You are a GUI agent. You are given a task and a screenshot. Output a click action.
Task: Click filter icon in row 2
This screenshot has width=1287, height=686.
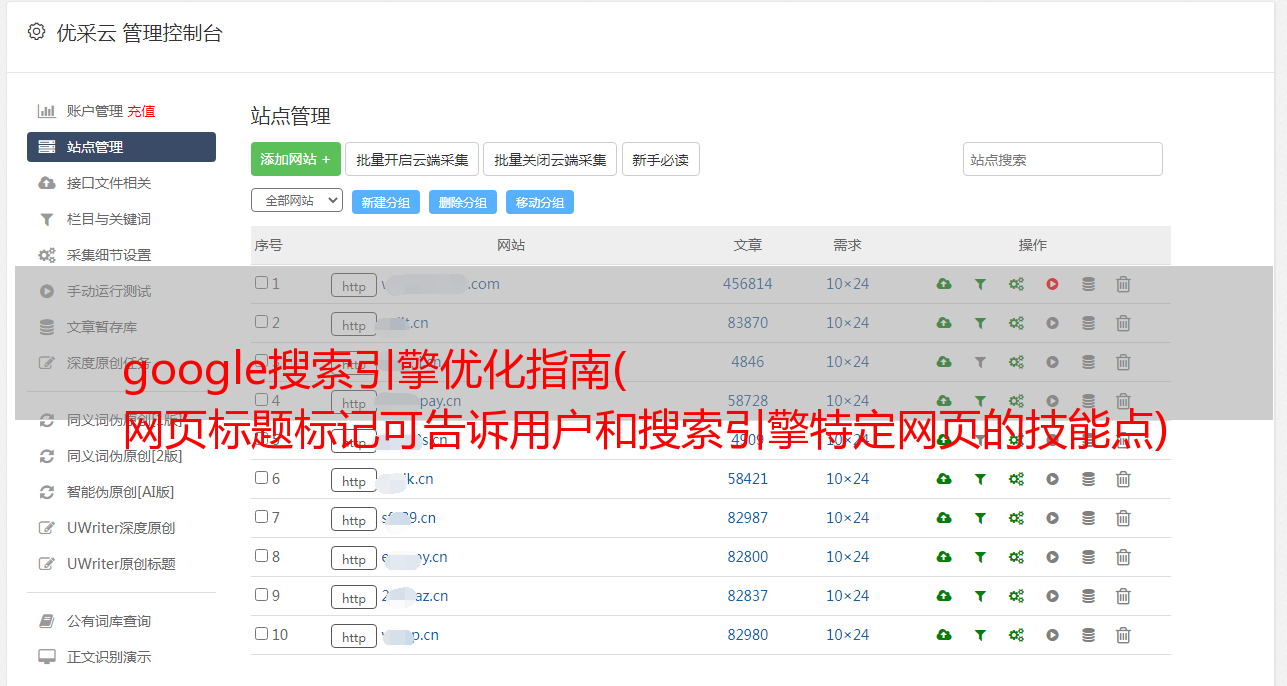[x=980, y=323]
